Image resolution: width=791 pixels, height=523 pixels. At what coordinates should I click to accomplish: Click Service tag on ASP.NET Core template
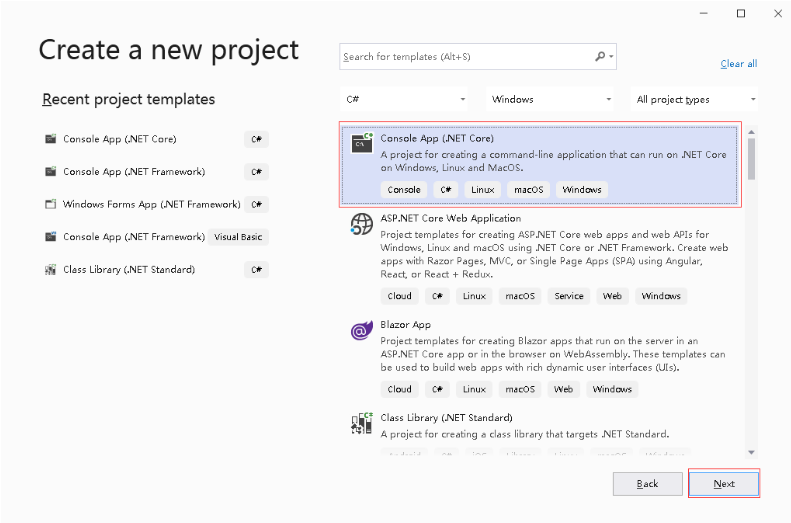pos(569,296)
